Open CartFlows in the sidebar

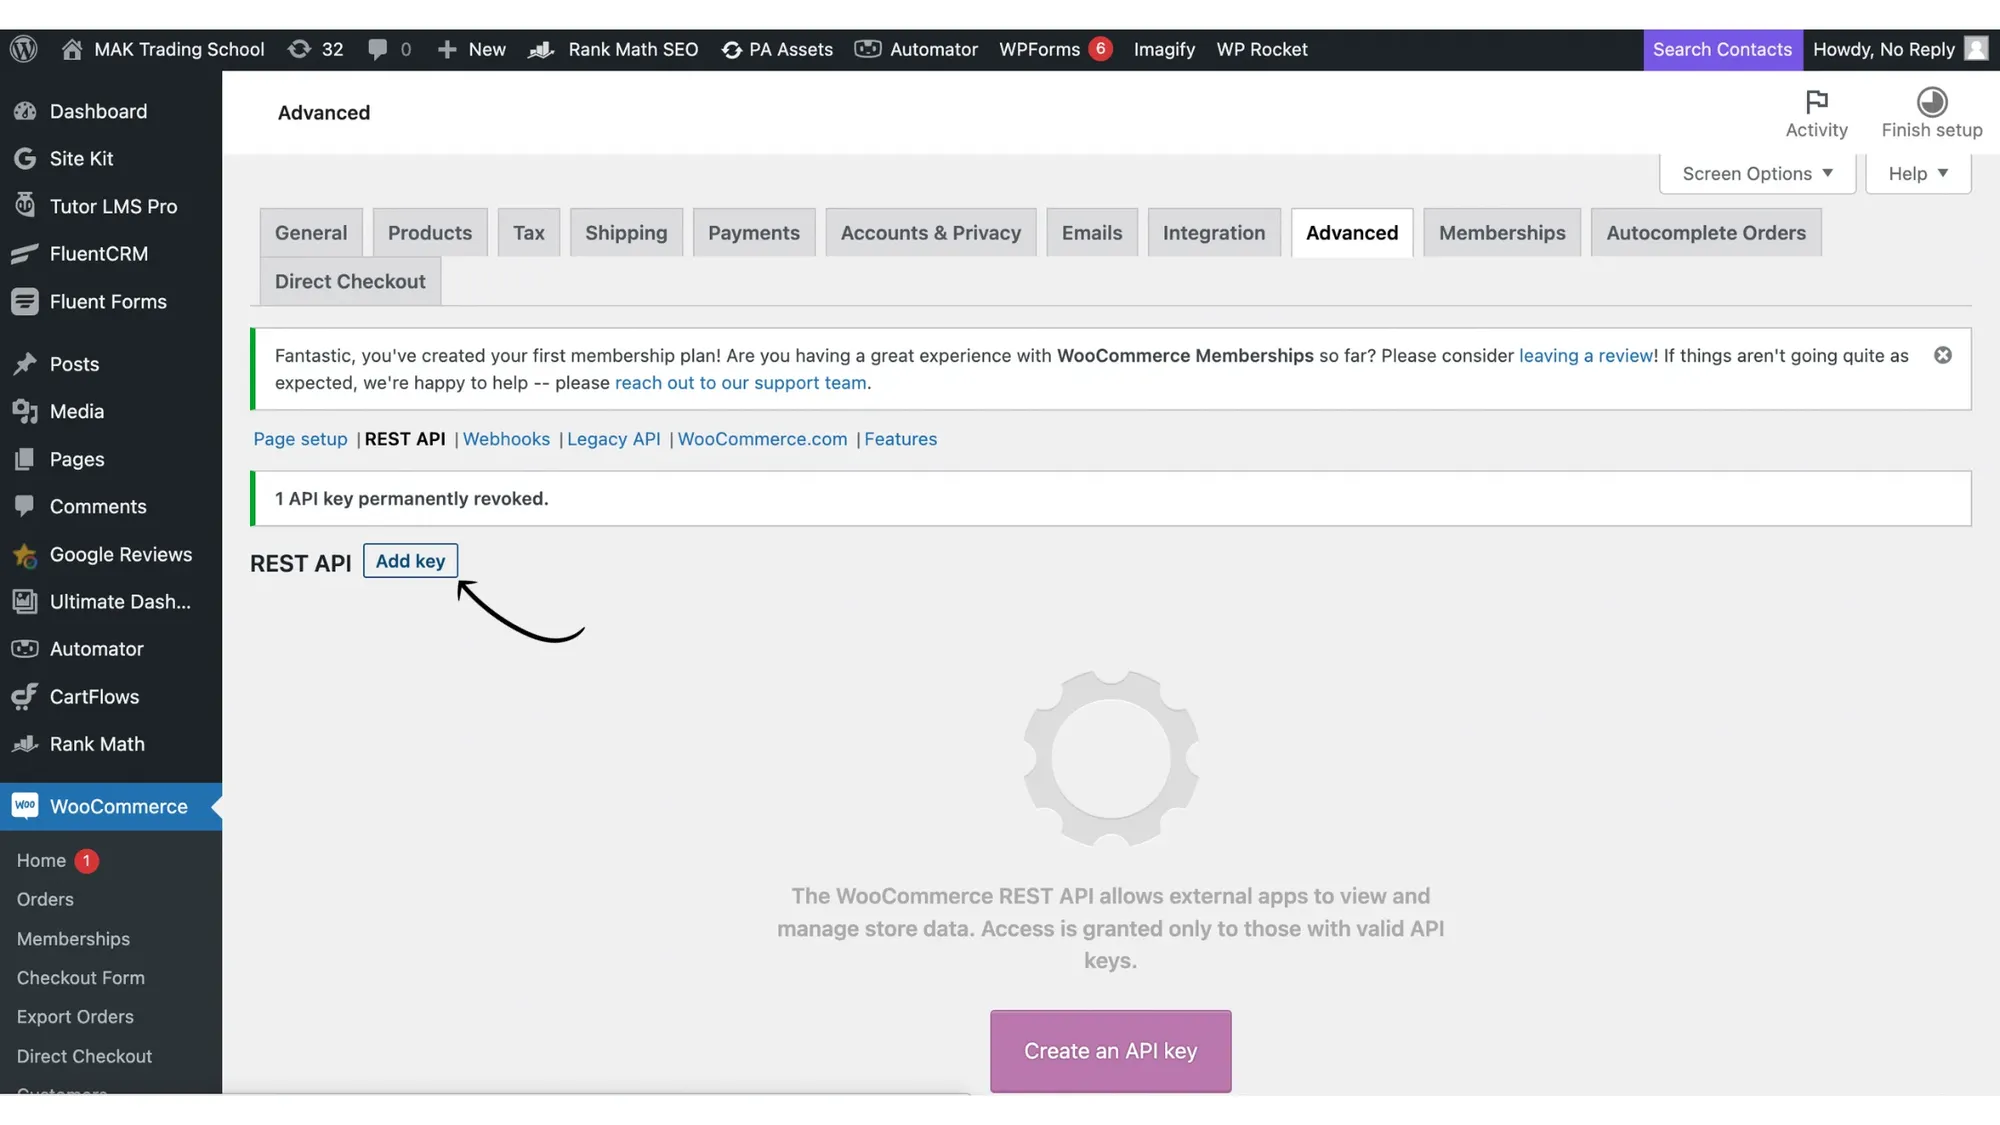point(94,697)
